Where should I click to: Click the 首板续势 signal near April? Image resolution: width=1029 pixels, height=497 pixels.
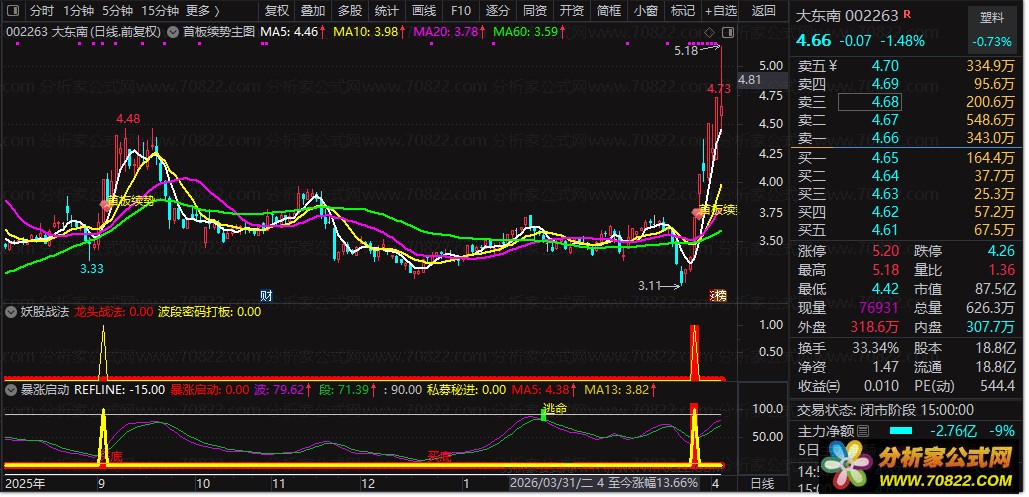[718, 209]
